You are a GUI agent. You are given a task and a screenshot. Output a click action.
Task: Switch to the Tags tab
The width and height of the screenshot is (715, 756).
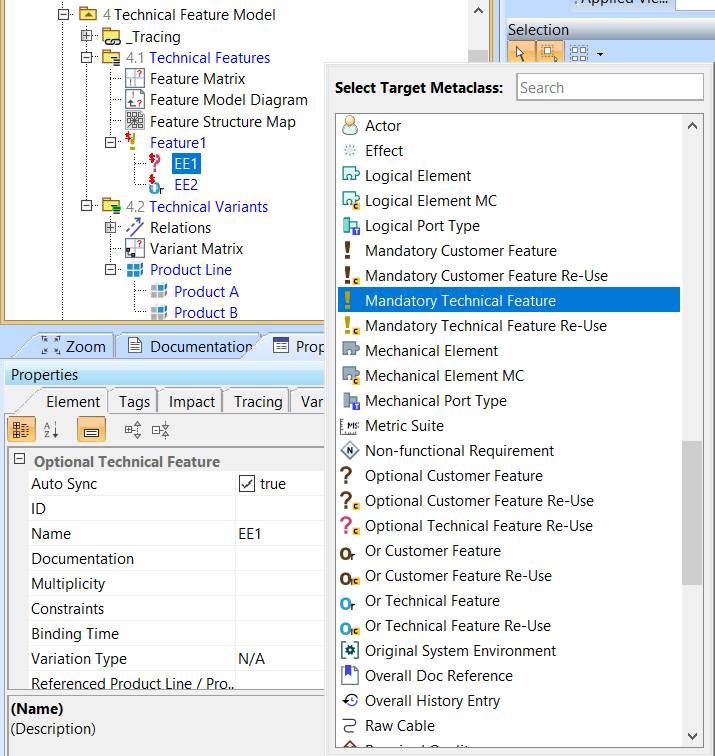(x=134, y=401)
